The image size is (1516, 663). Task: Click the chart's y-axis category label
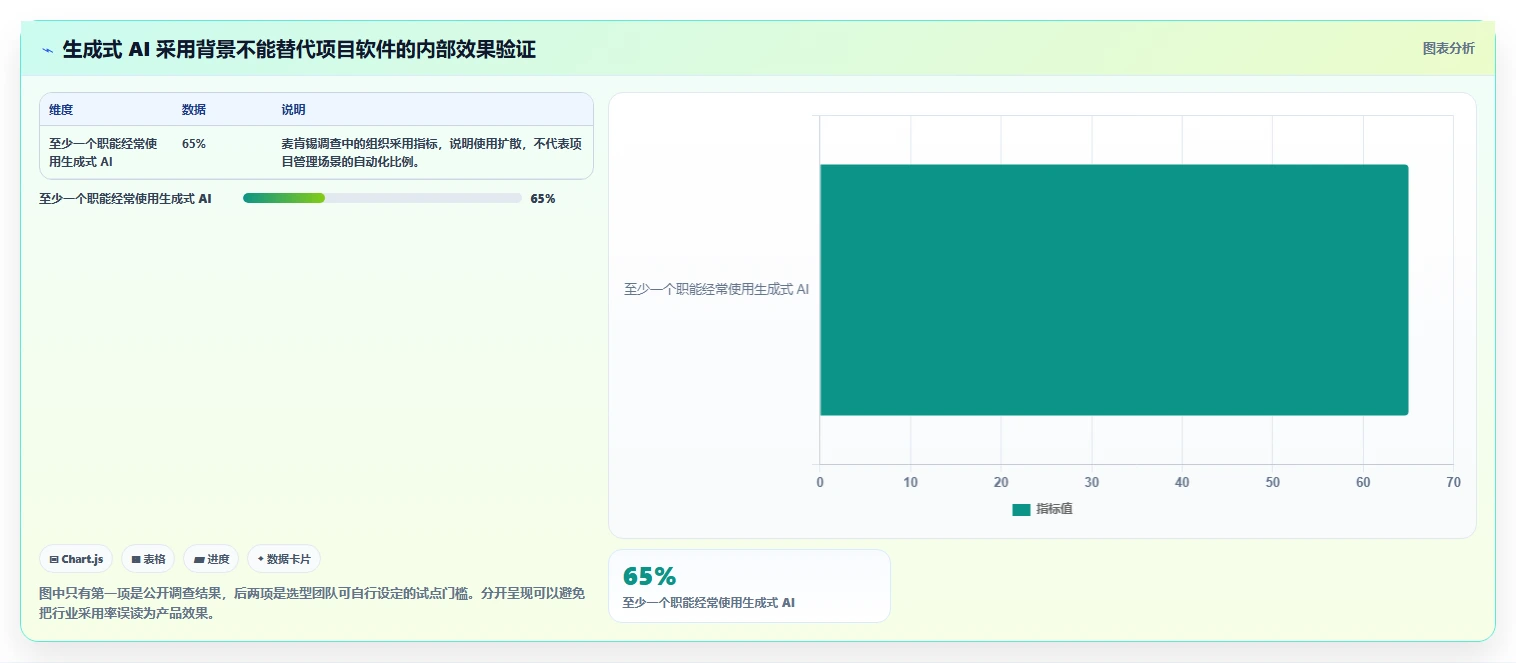point(716,290)
